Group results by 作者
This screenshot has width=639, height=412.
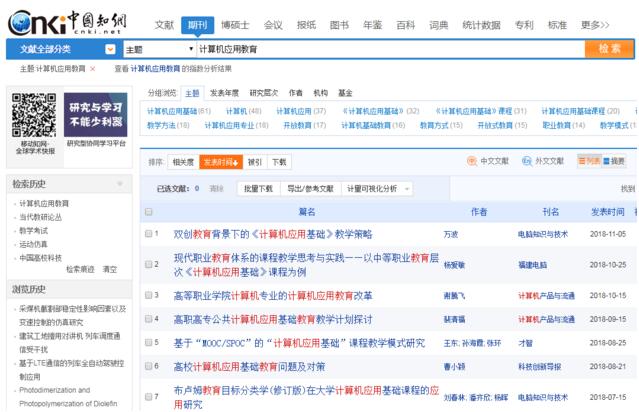[x=295, y=93]
